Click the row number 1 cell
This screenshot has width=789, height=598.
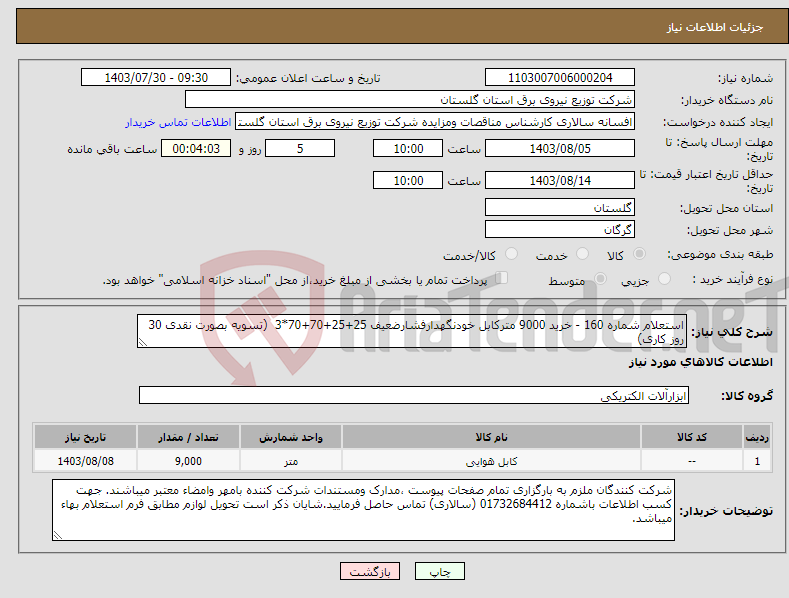tap(757, 461)
